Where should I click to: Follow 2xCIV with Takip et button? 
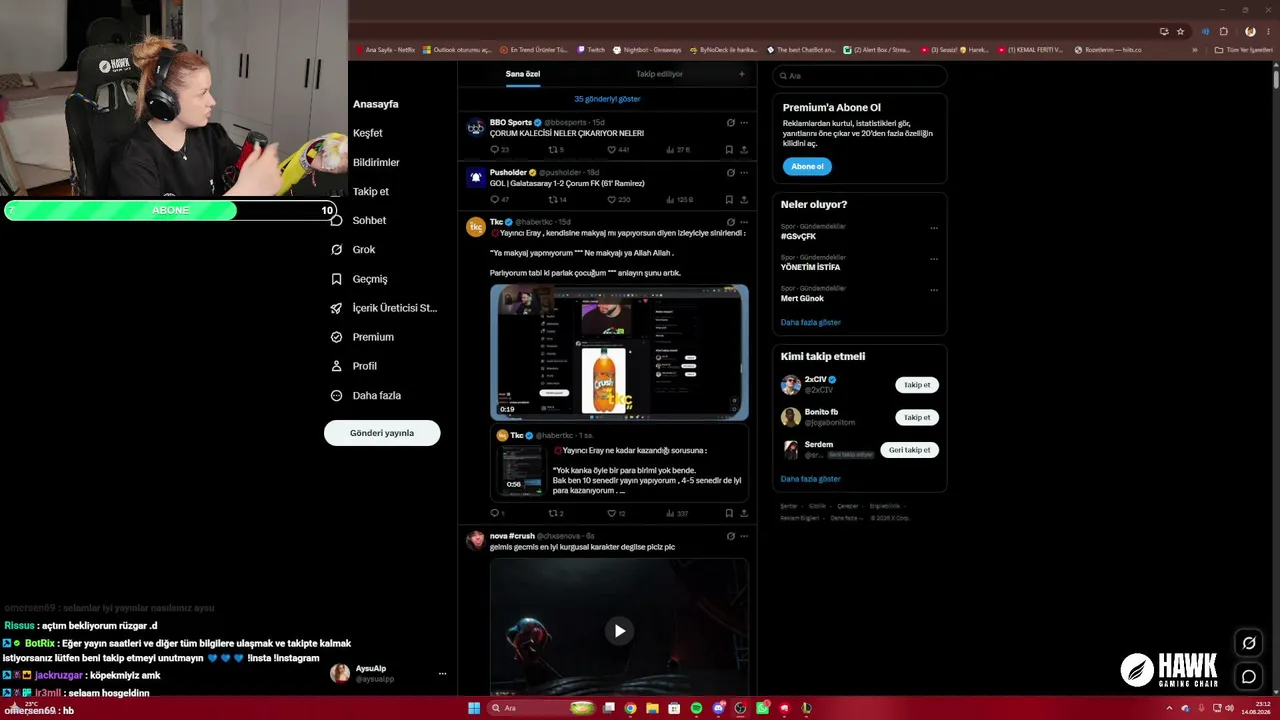point(917,385)
